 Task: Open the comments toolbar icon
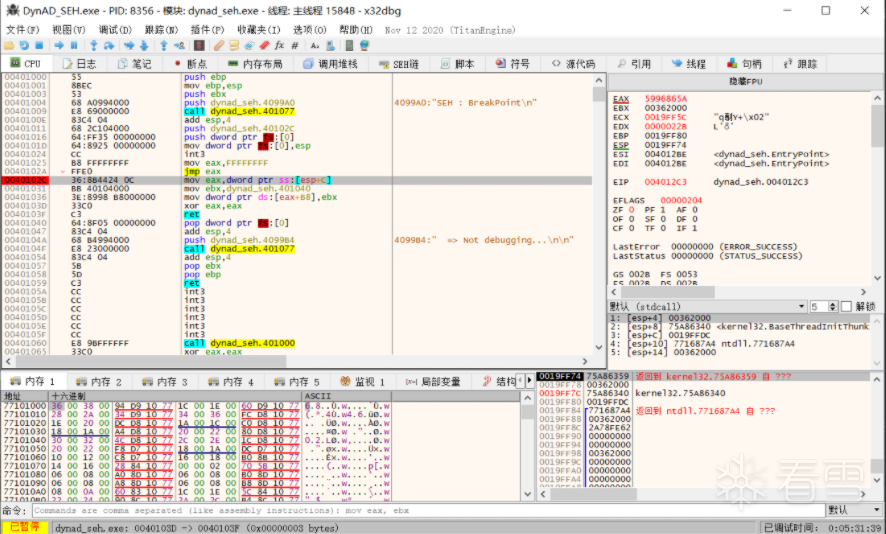pyautogui.click(x=234, y=46)
